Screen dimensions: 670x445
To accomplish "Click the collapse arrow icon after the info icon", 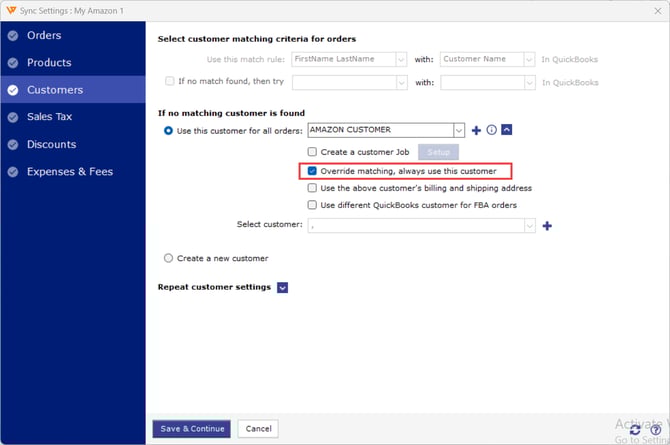I will tap(507, 130).
